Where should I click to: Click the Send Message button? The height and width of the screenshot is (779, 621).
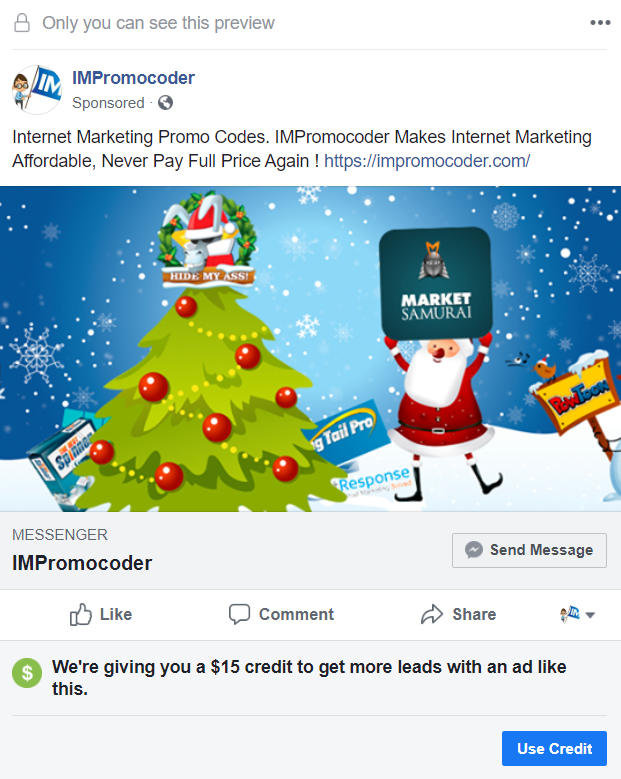[529, 550]
